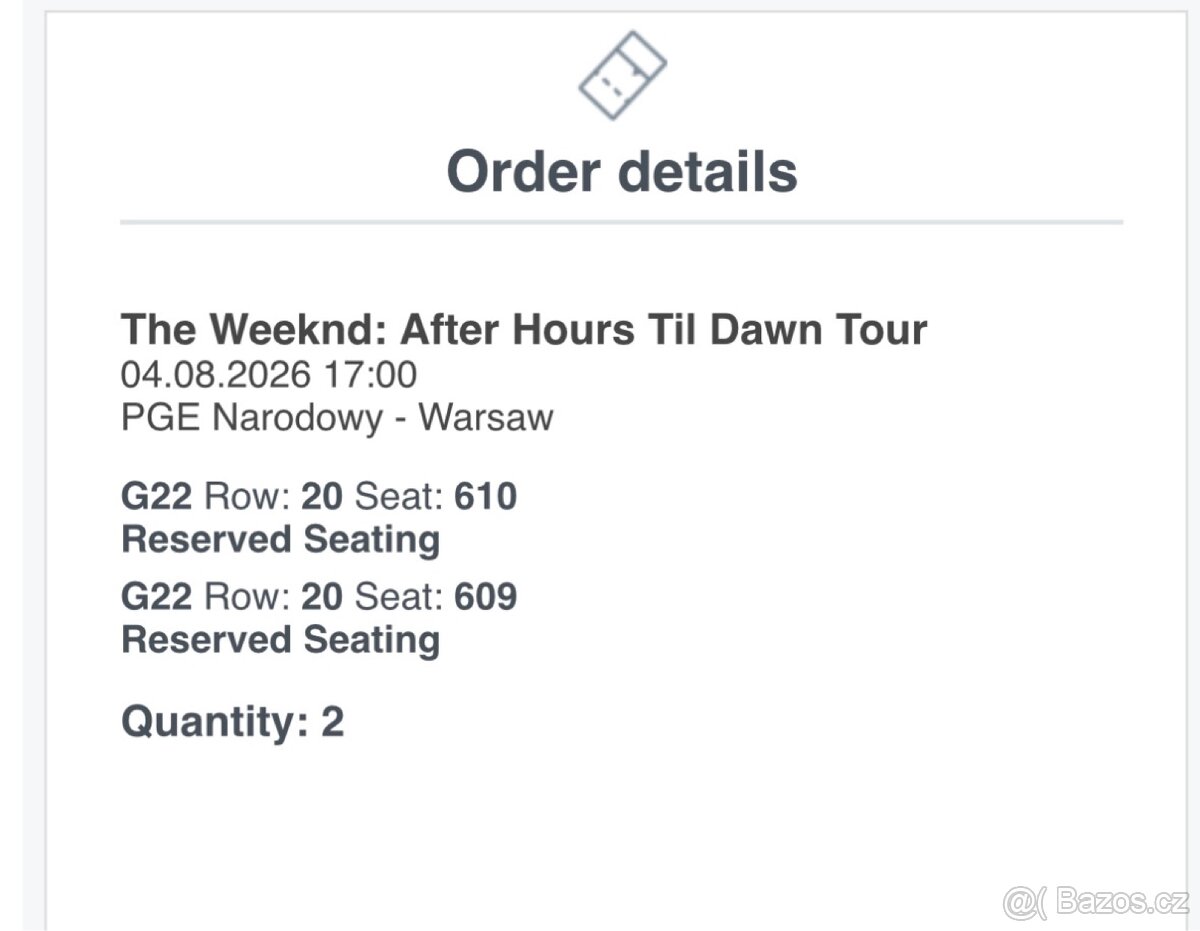
Task: Click Reserved Seating under seat 609
Action: (x=280, y=640)
